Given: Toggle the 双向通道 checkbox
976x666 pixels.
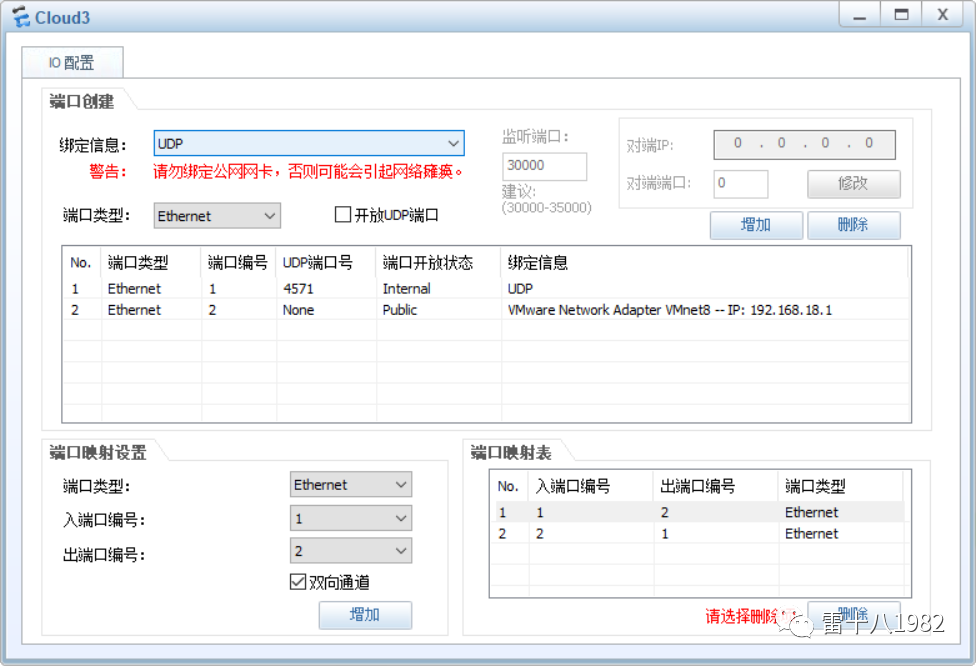Looking at the screenshot, I should point(298,582).
